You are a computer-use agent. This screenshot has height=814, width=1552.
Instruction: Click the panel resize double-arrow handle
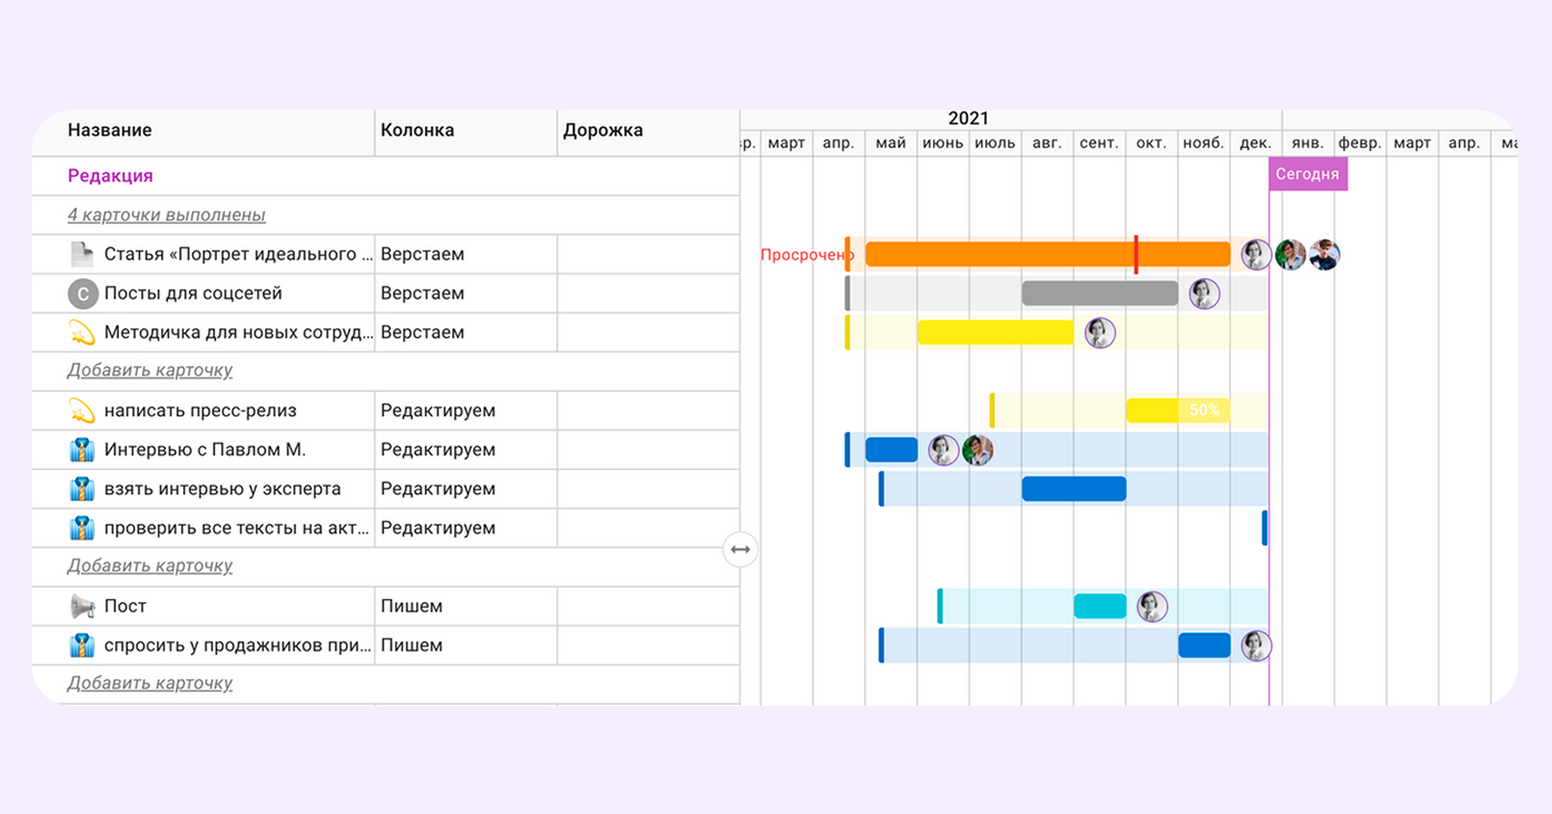tap(740, 549)
